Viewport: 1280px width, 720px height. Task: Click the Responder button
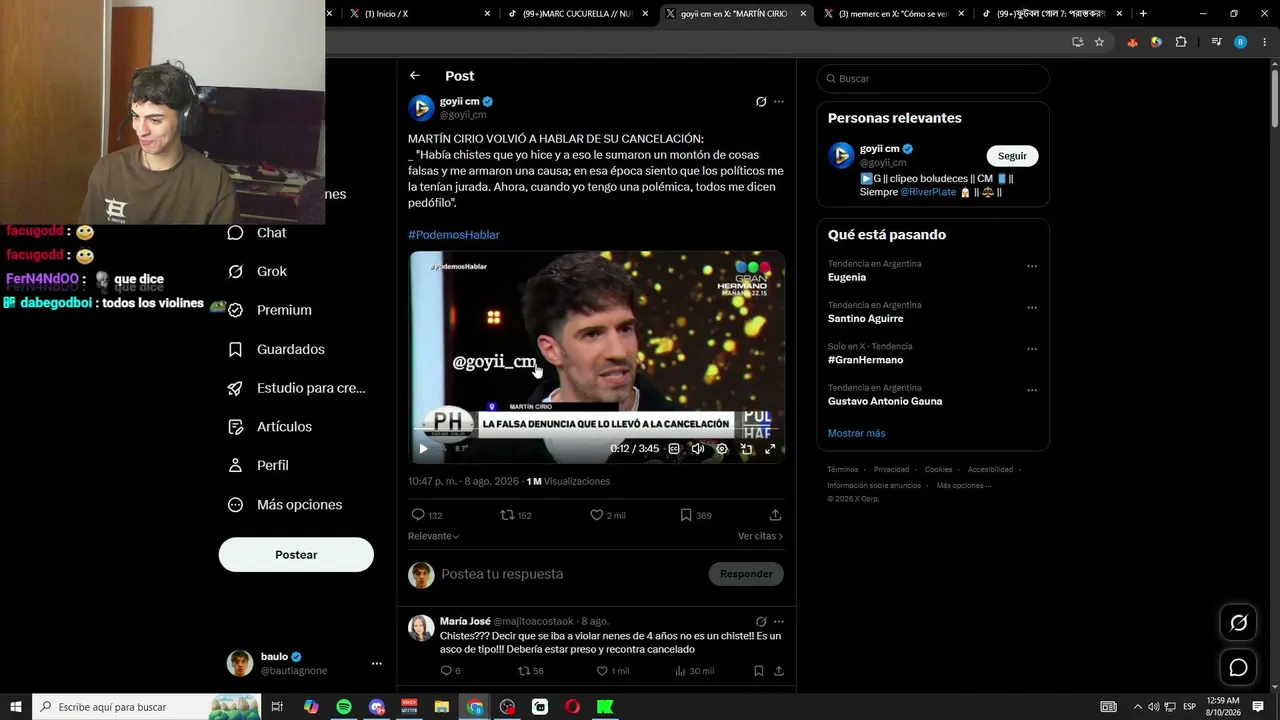pyautogui.click(x=746, y=574)
